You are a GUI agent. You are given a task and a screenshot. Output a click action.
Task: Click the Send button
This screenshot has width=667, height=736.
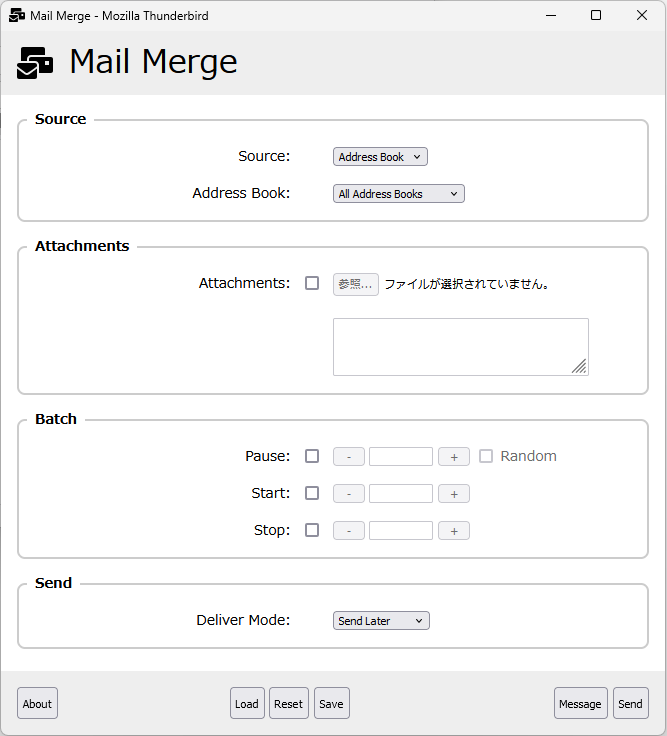630,703
